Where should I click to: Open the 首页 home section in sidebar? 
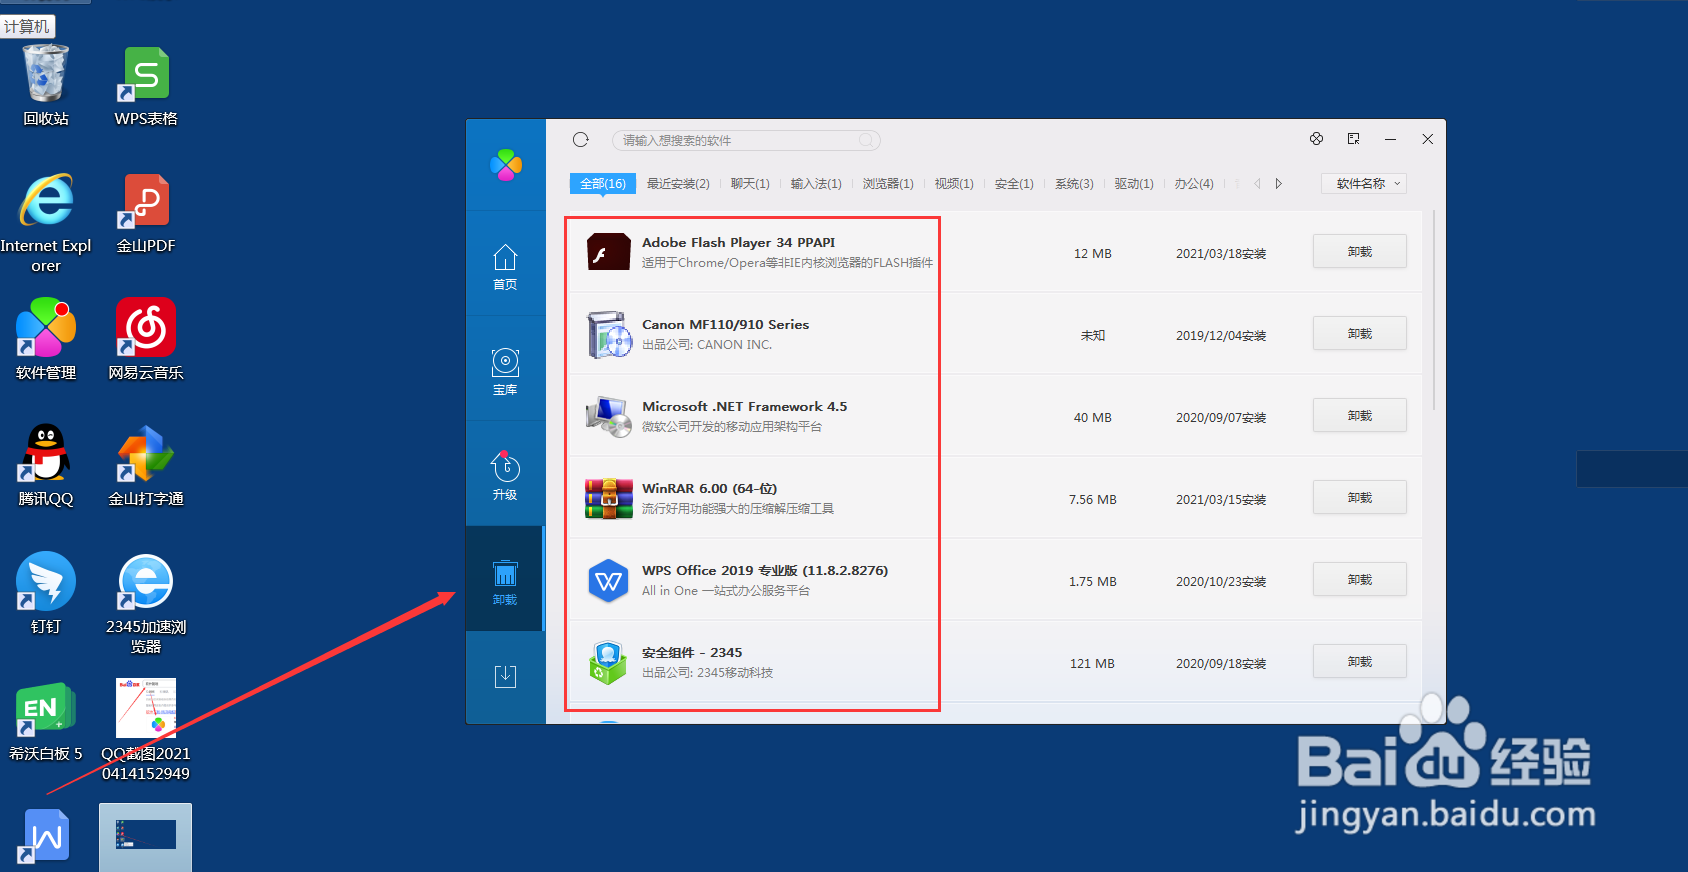pos(505,267)
